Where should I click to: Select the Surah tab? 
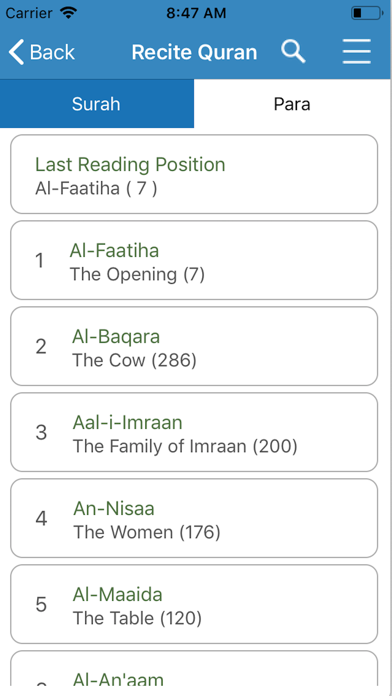click(x=96, y=104)
